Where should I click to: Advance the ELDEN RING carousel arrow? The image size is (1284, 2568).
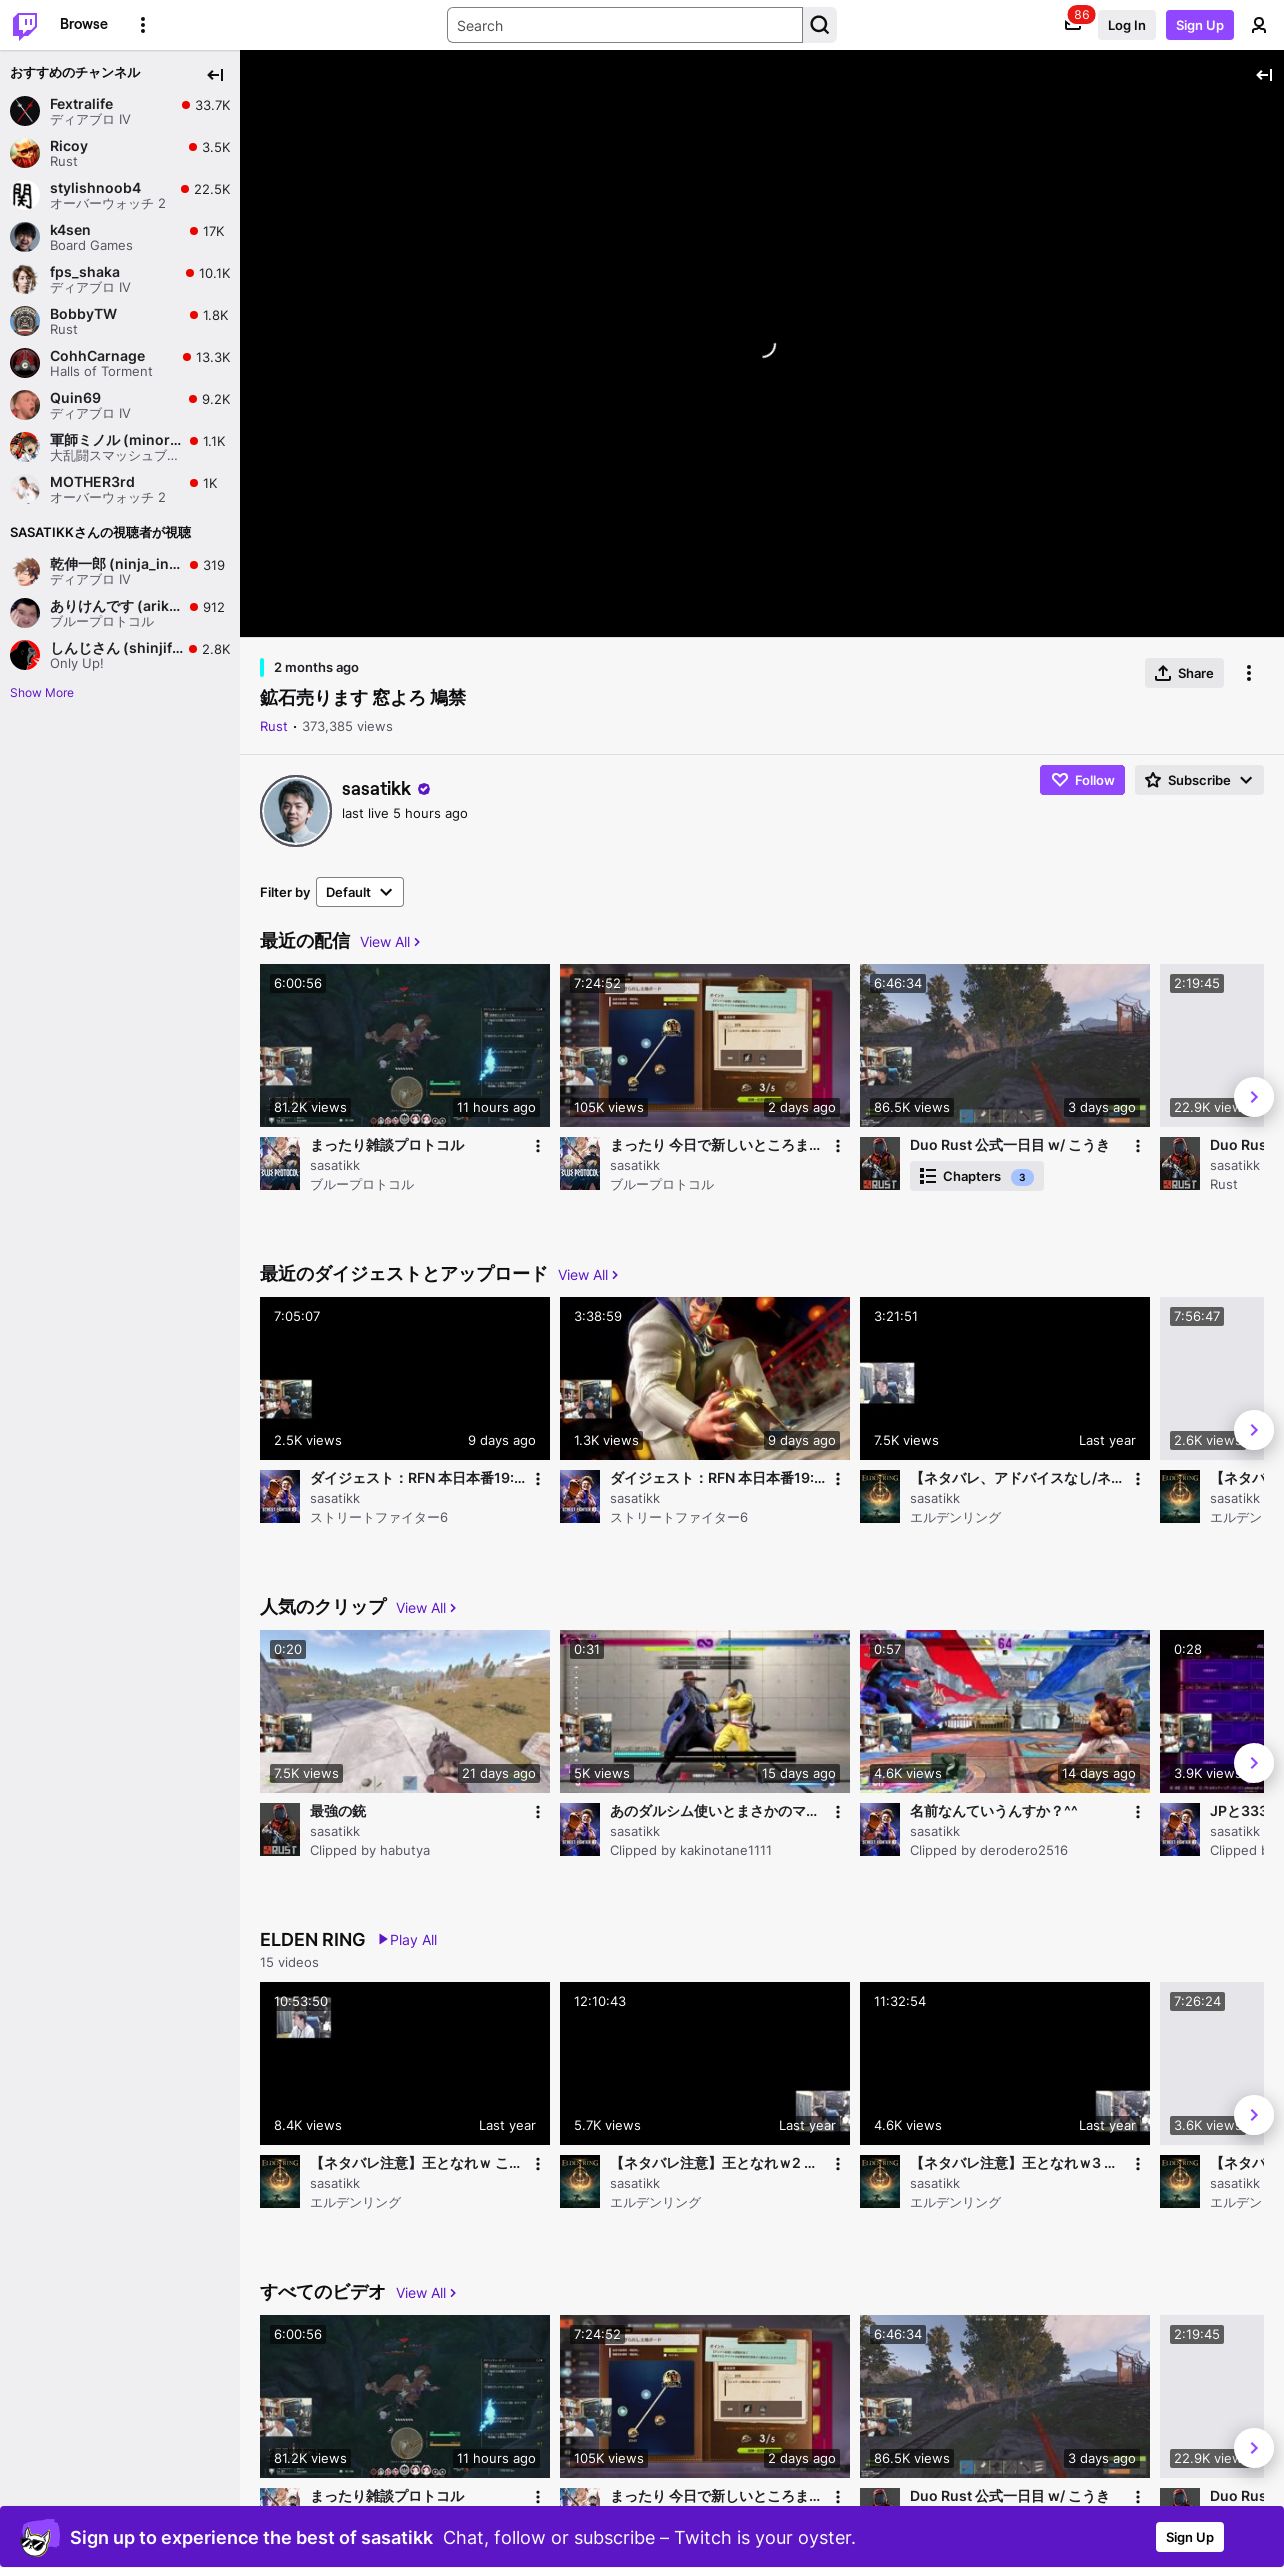tap(1254, 2115)
